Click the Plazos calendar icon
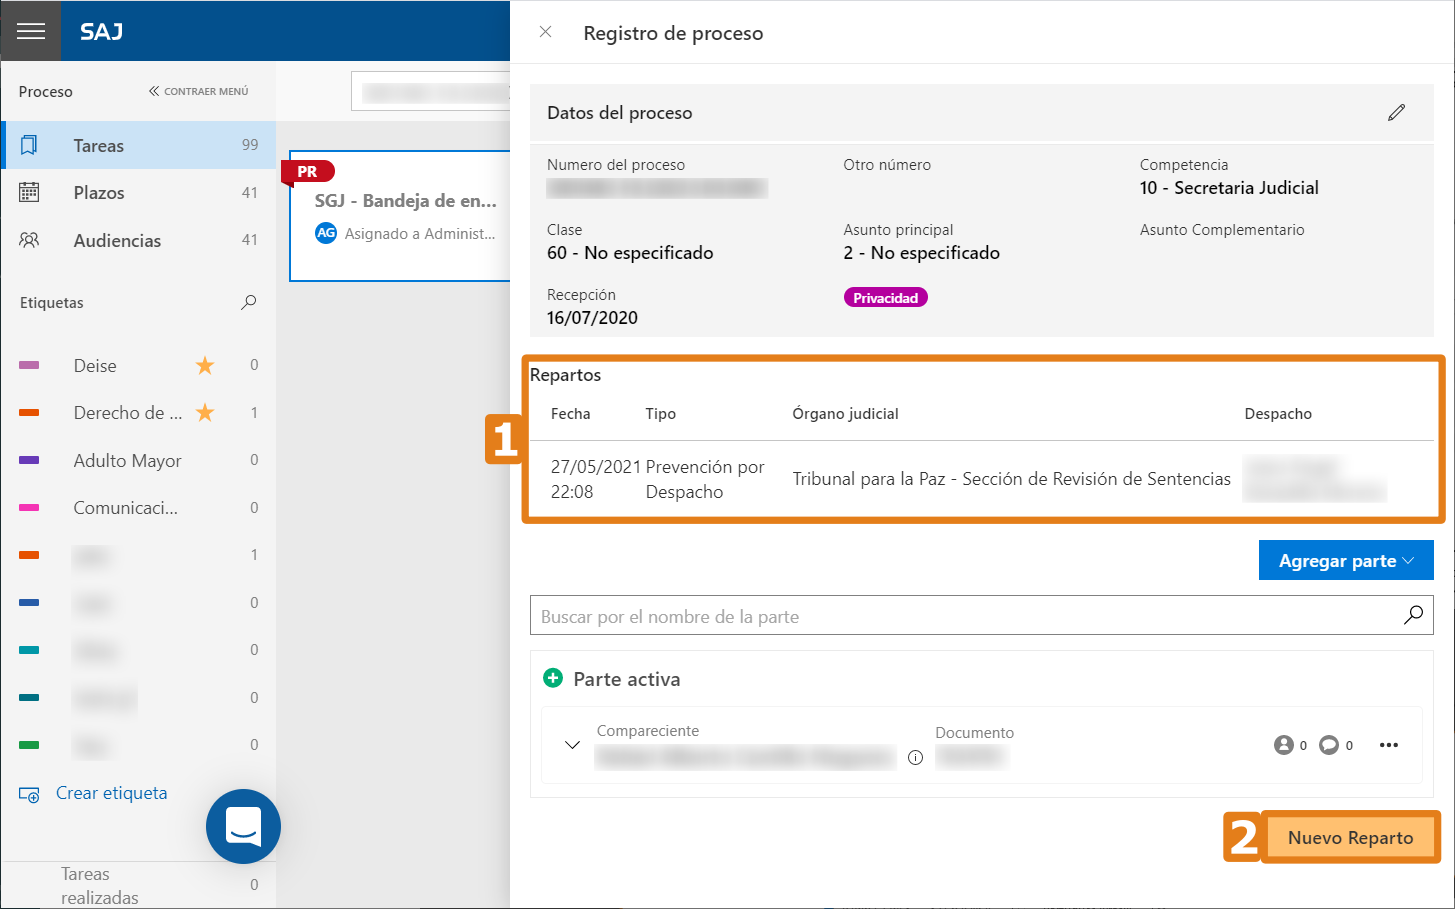Screen dimensions: 1455x909 click(x=29, y=192)
